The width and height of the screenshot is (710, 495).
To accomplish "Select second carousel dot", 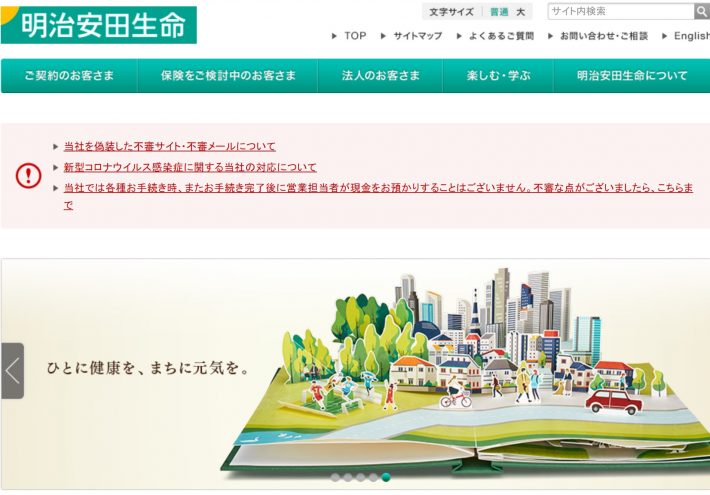I will tap(348, 477).
